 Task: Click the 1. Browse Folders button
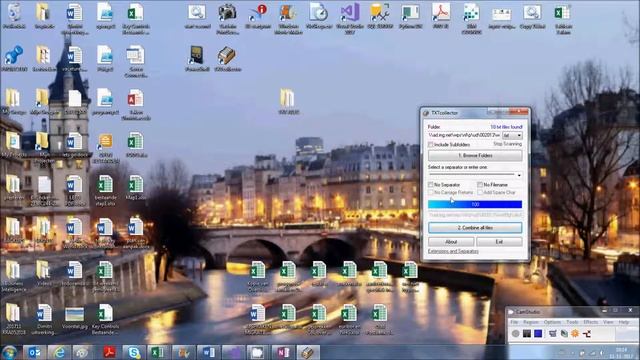pos(475,156)
